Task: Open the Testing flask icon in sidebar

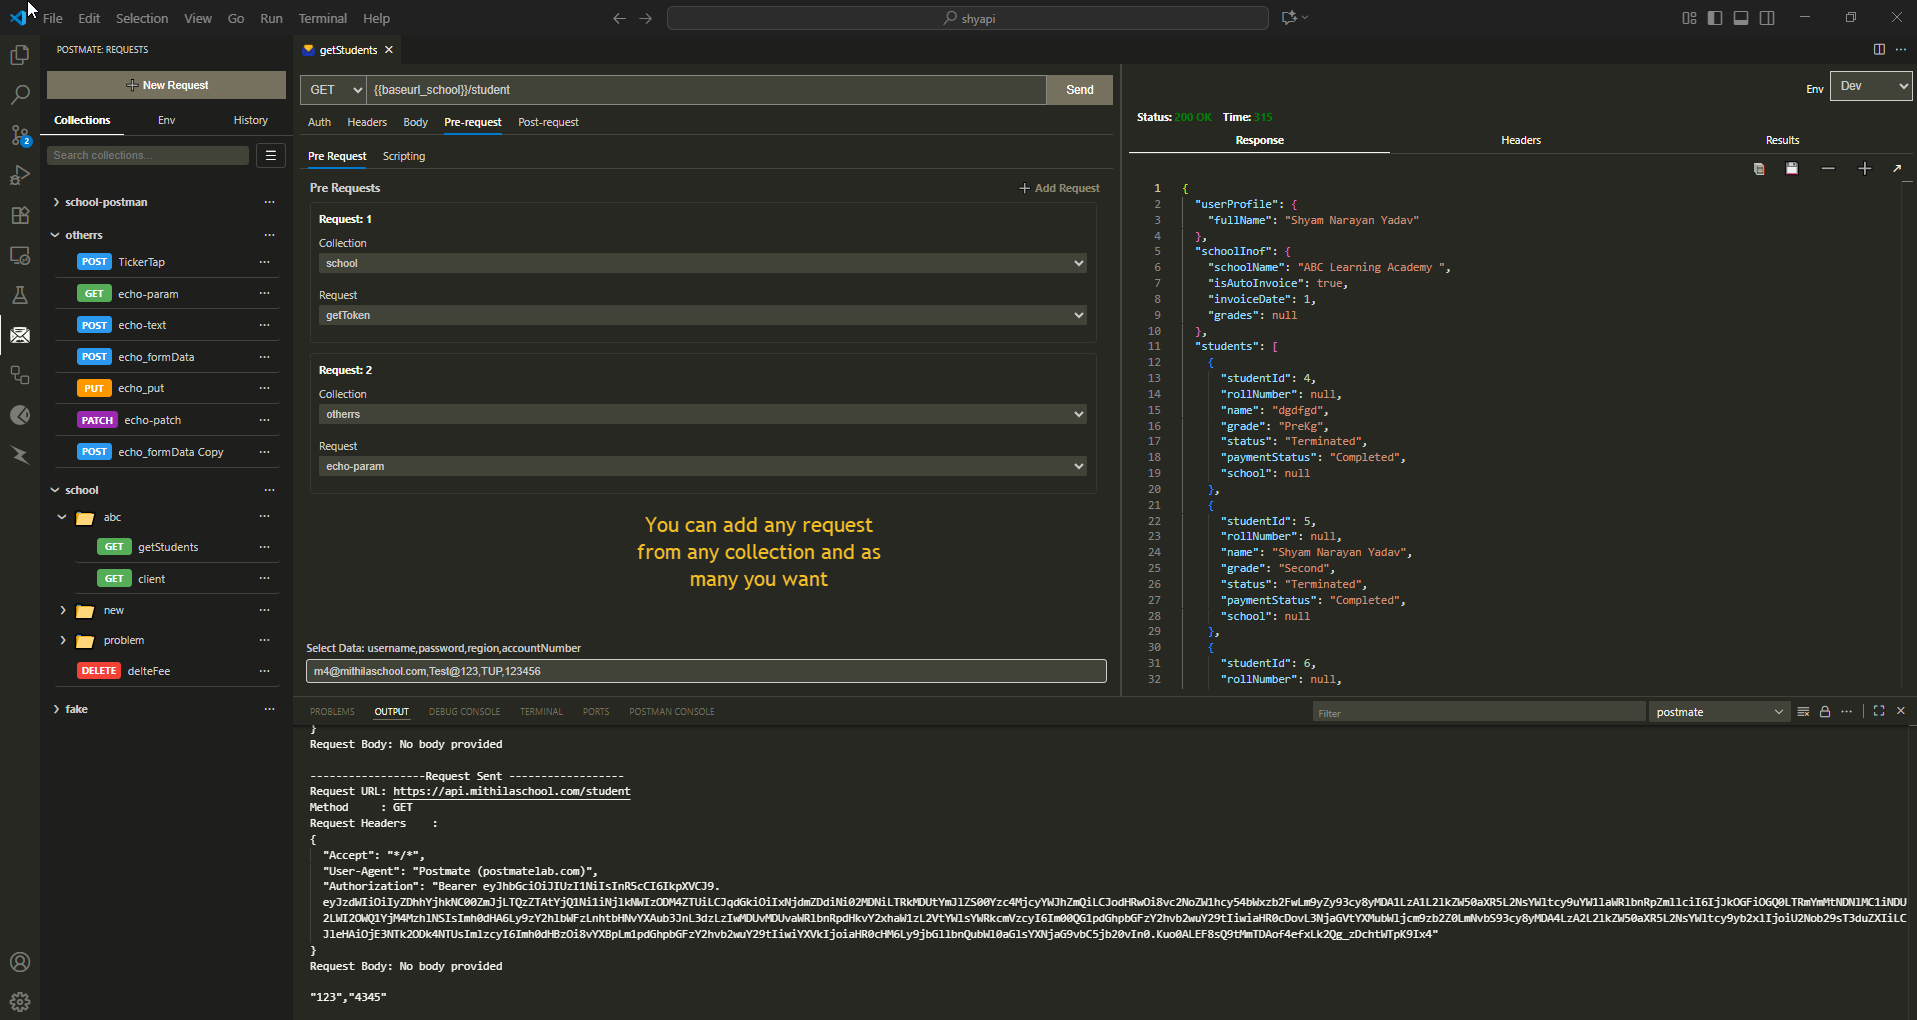Action: 20,295
